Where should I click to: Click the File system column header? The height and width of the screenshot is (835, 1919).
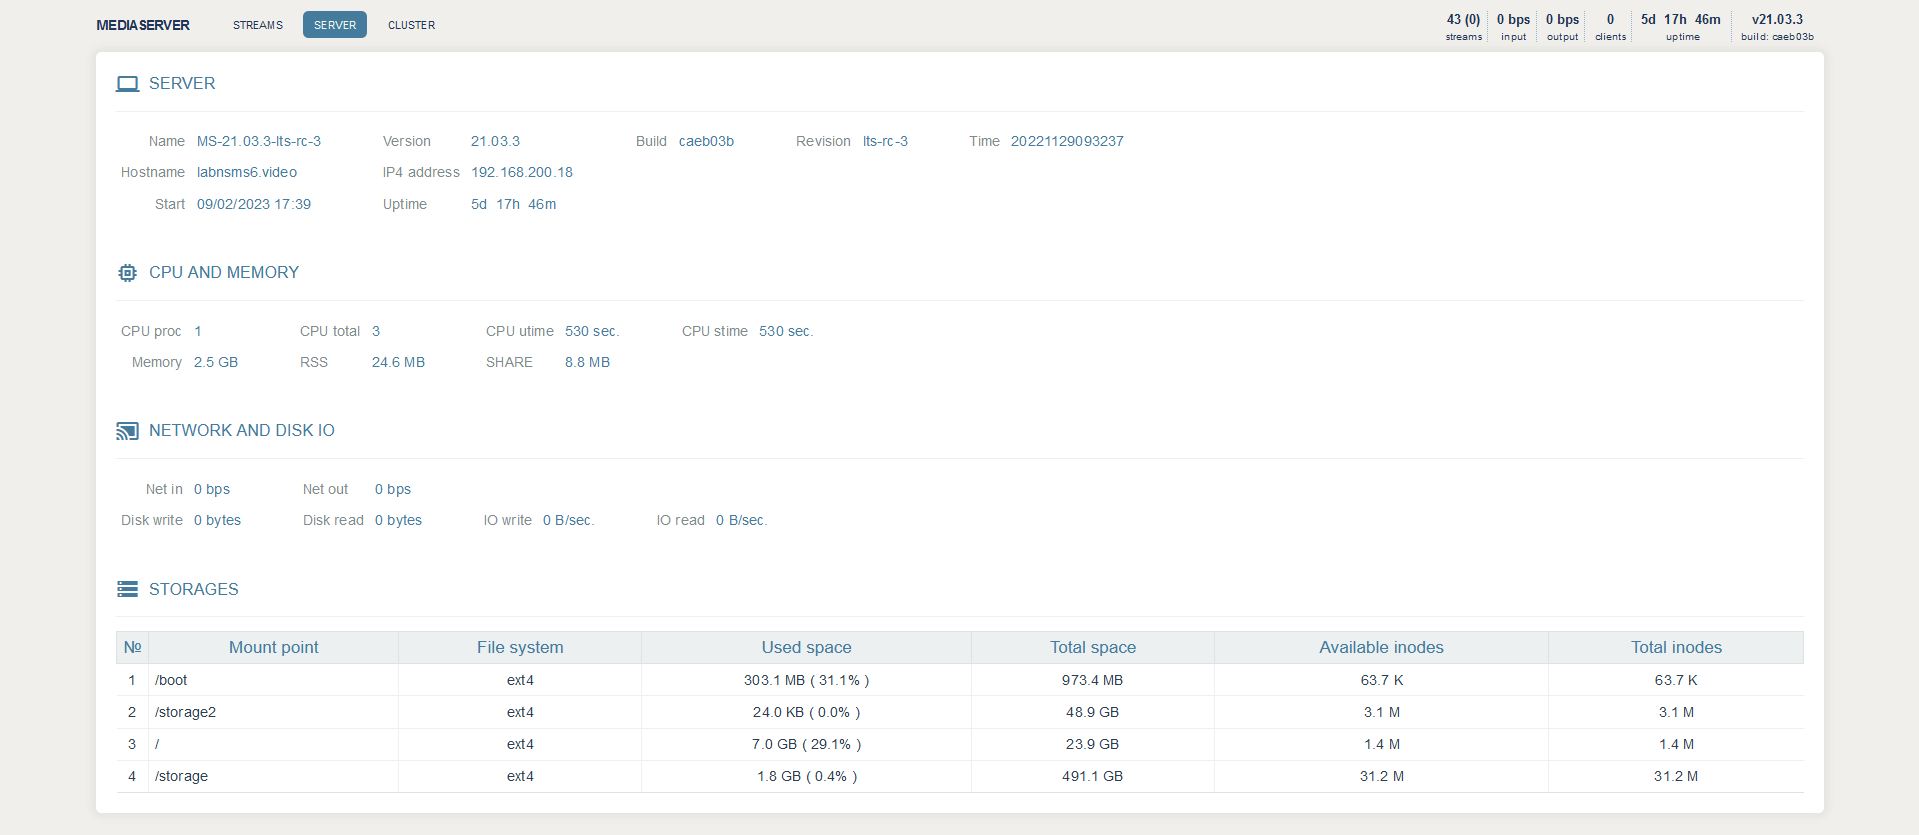(520, 648)
